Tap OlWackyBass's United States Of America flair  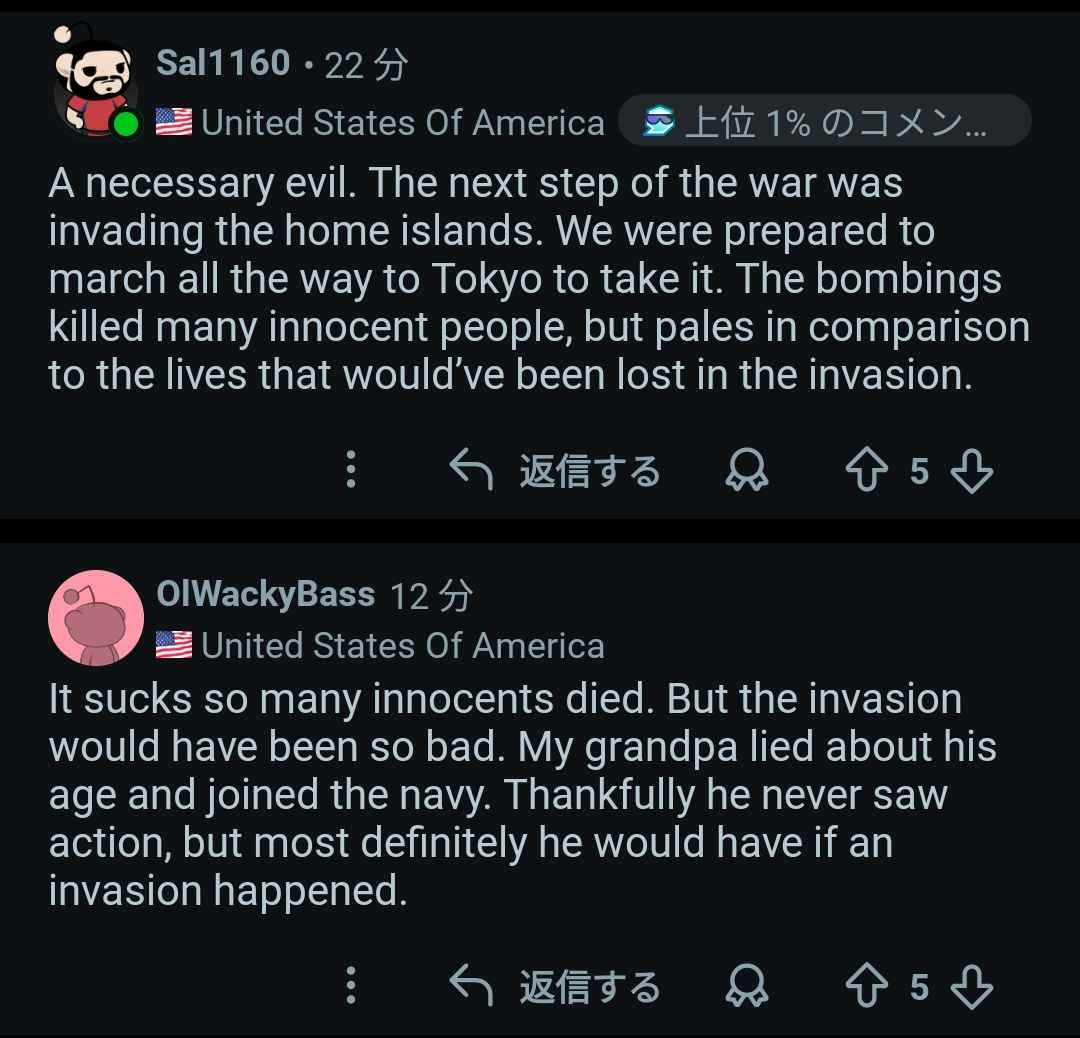click(x=402, y=646)
